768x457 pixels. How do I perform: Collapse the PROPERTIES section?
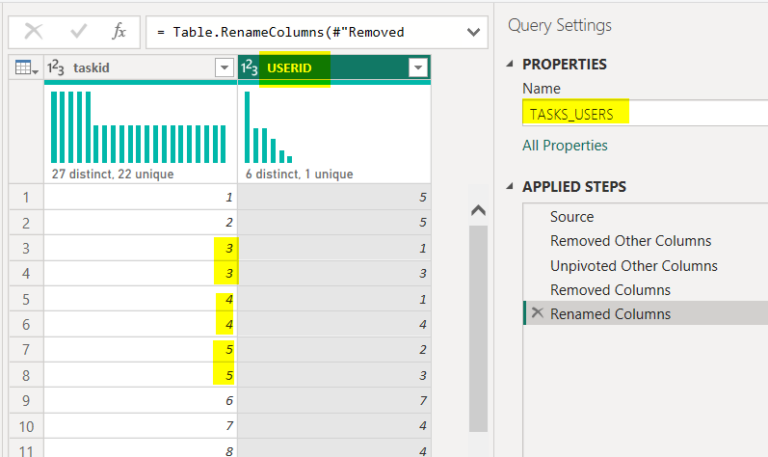pyautogui.click(x=510, y=64)
